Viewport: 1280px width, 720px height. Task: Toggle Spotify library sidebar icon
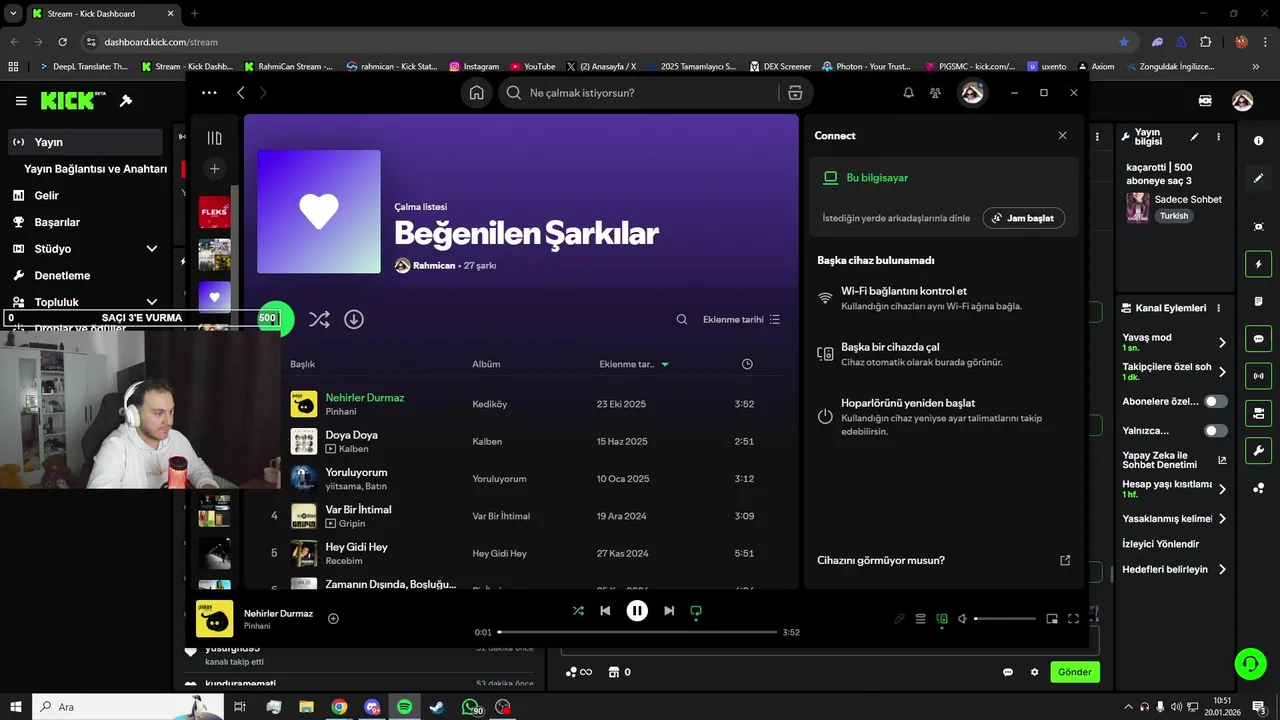[214, 138]
